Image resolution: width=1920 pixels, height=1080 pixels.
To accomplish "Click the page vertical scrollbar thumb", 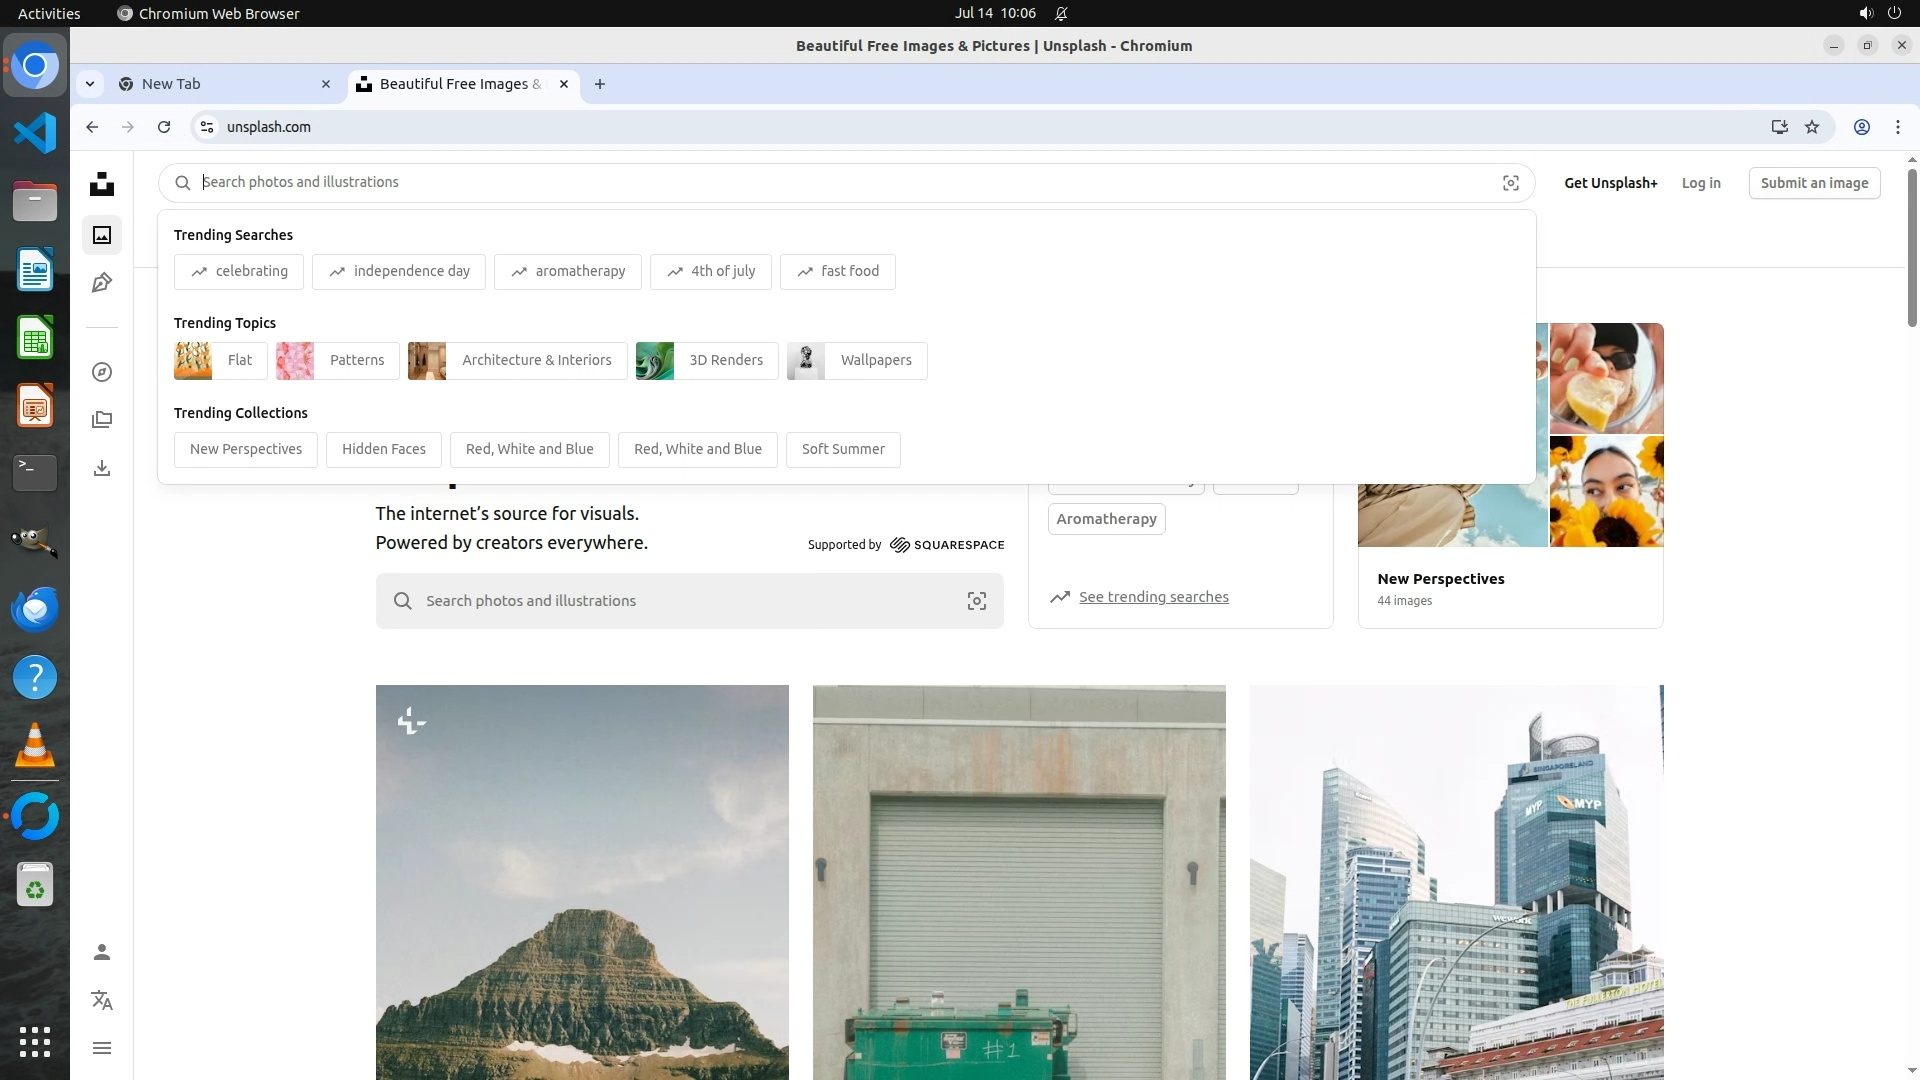I will point(1912,246).
